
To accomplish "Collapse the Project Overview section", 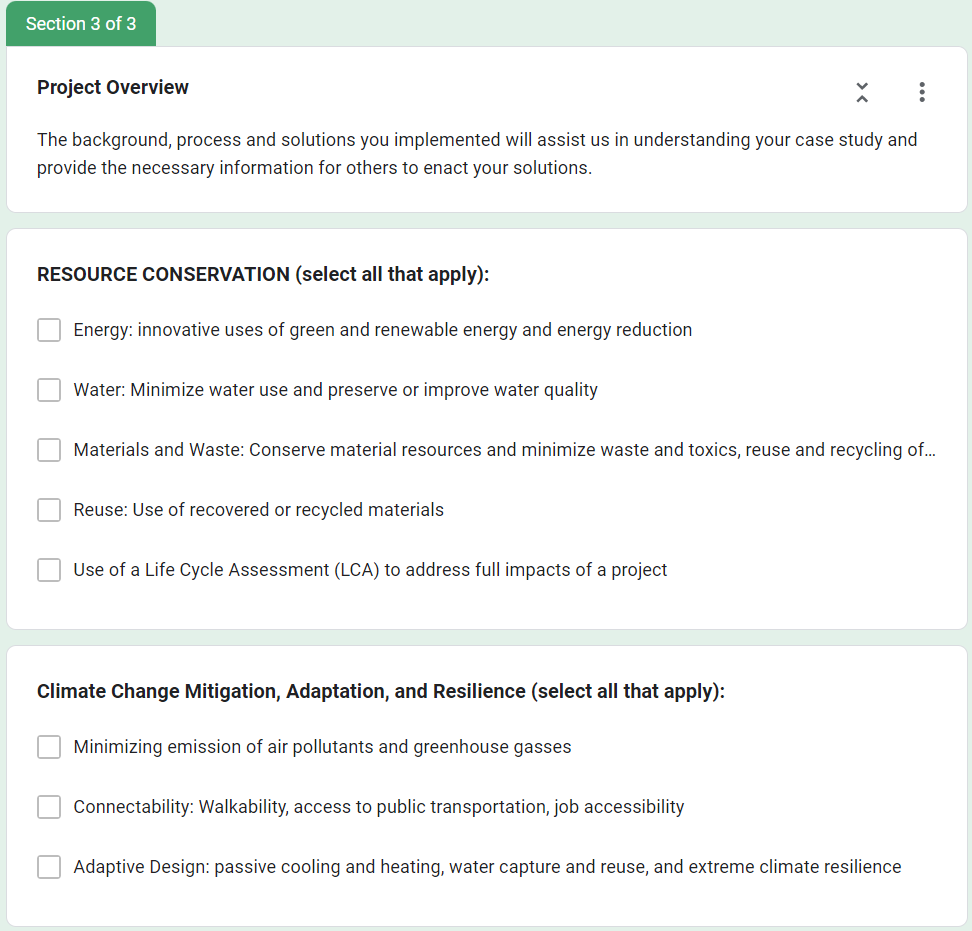I will [x=862, y=92].
